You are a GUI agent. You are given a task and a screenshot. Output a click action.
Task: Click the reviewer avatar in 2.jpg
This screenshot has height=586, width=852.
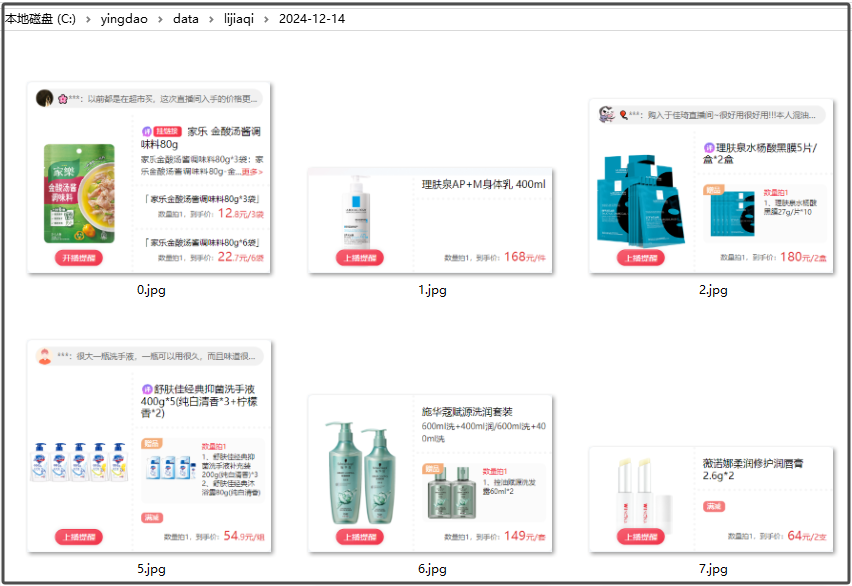click(606, 115)
